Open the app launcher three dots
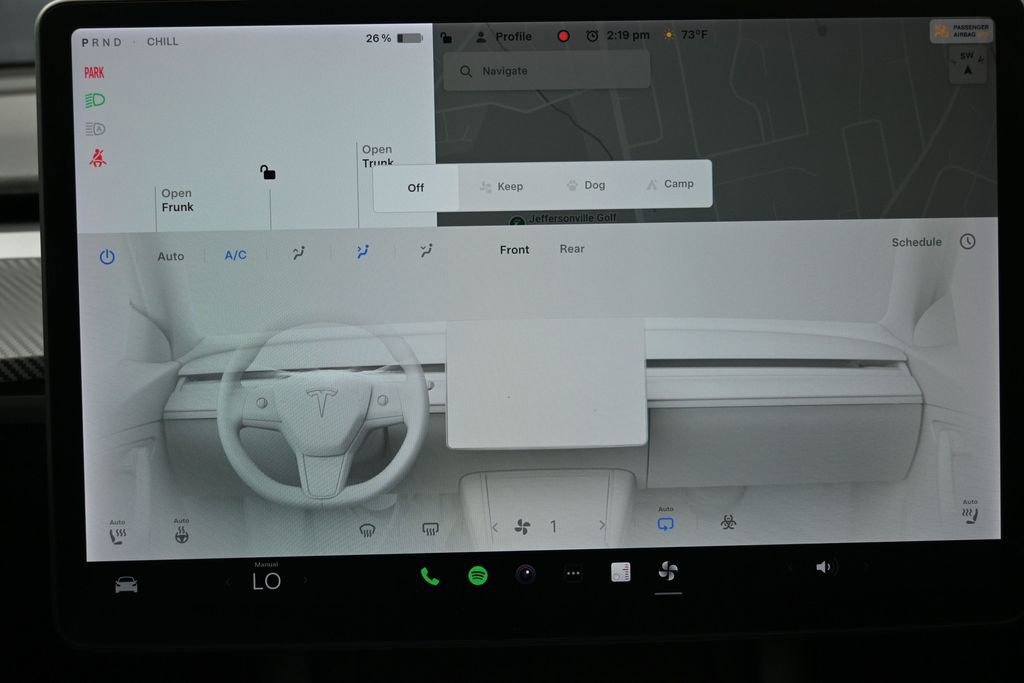The image size is (1024, 683). pyautogui.click(x=573, y=573)
